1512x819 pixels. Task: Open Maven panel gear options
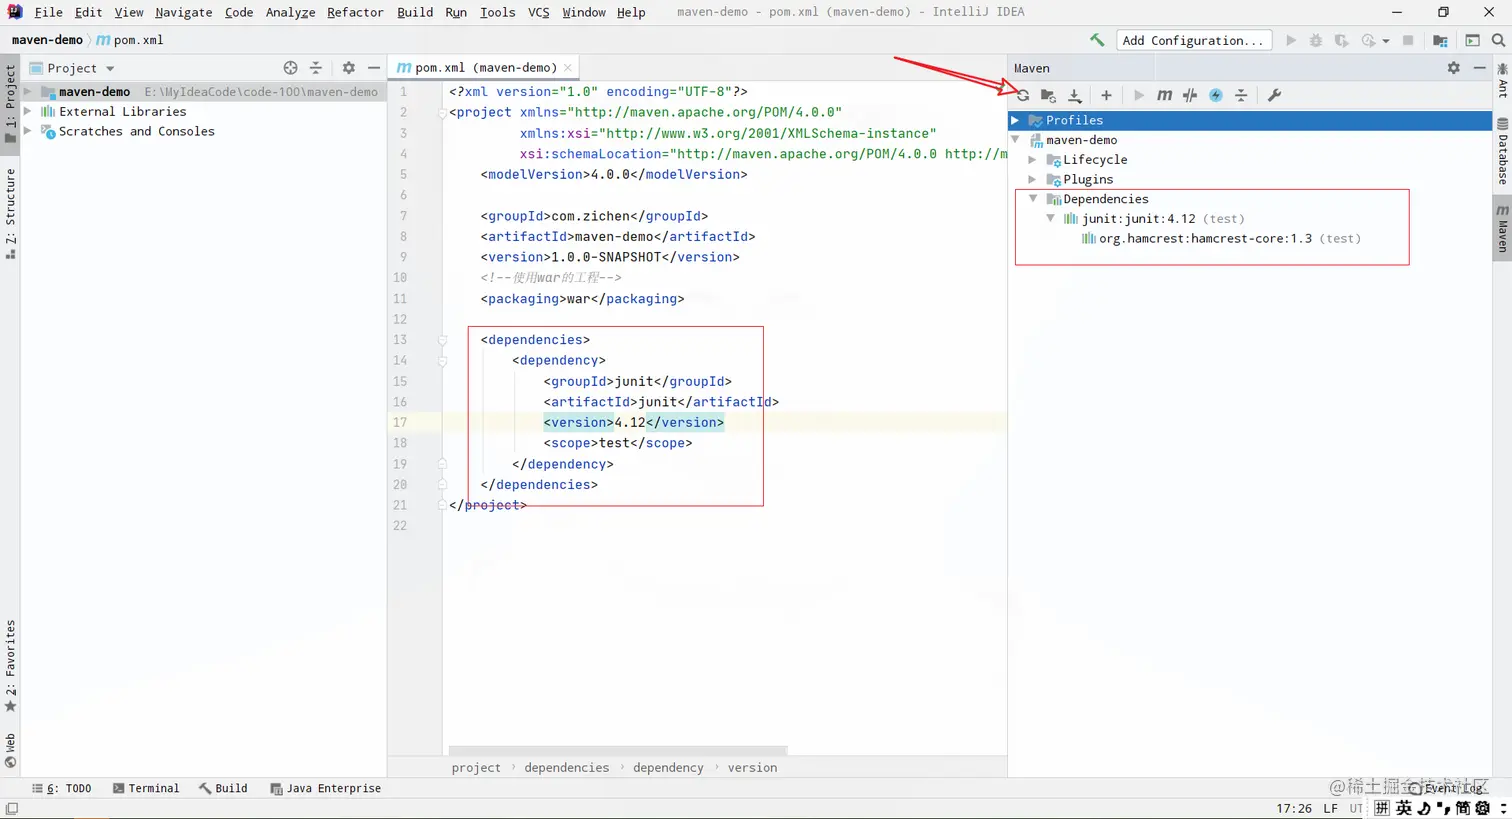coord(1454,68)
